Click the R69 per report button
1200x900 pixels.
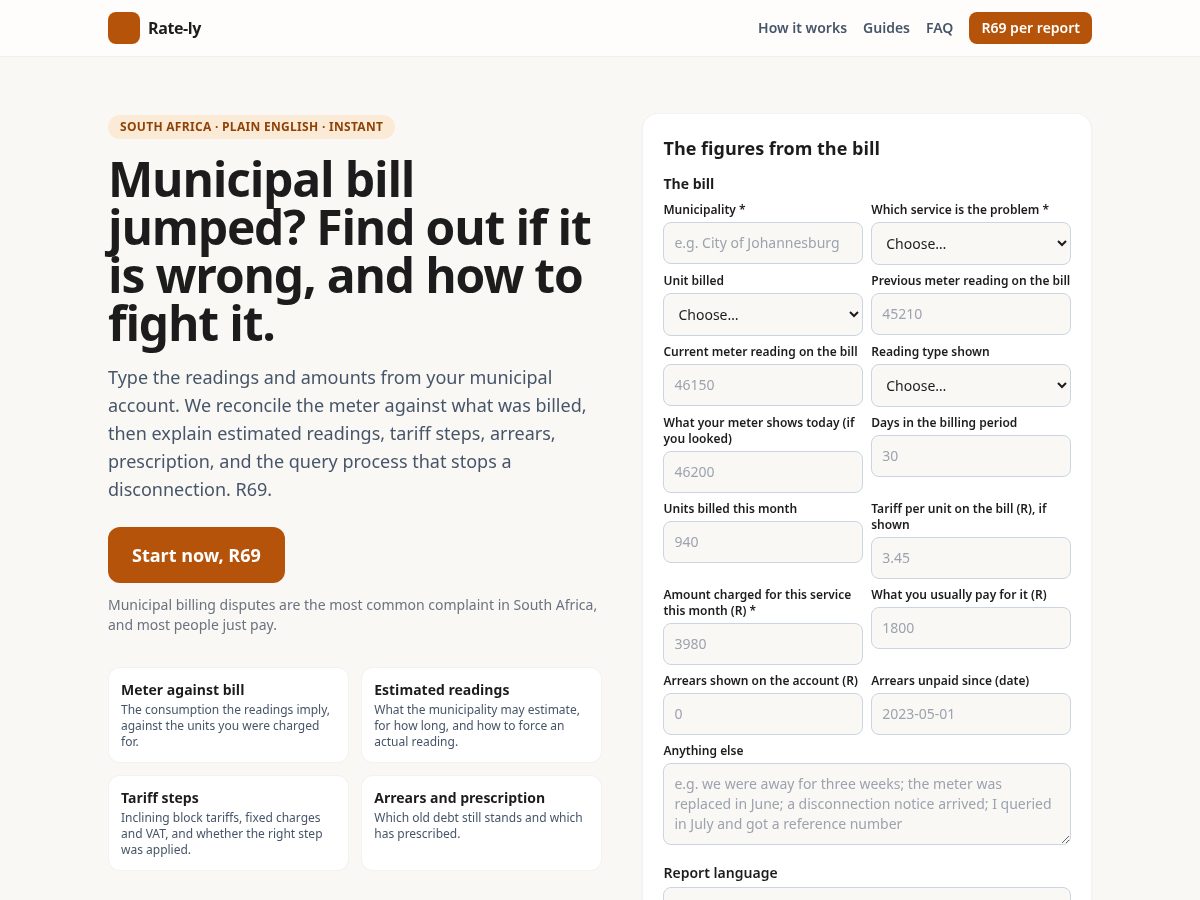1030,28
